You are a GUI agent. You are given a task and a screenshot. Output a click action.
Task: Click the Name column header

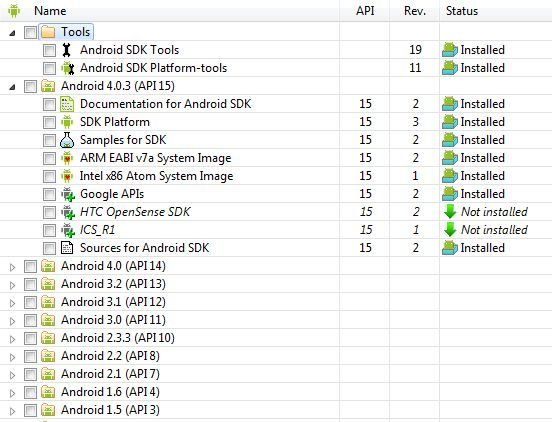[x=50, y=11]
